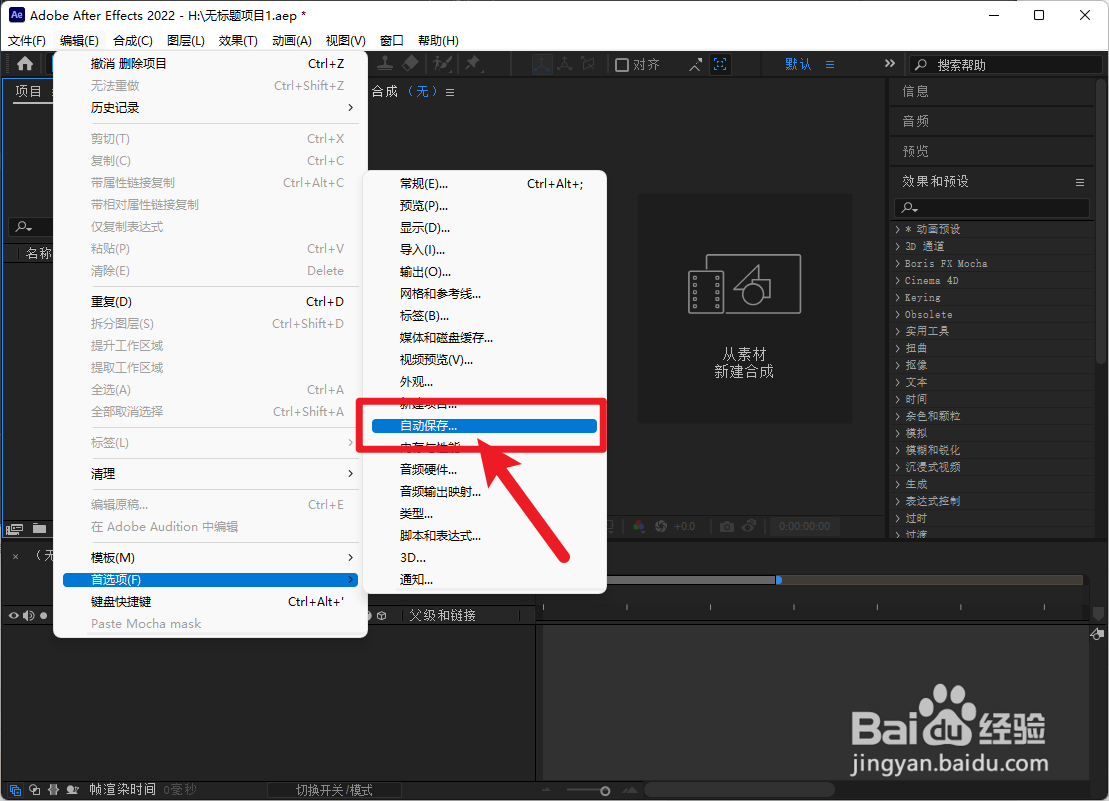The image size is (1109, 801).
Task: Click the timeline zoom slider handle
Action: 605,790
